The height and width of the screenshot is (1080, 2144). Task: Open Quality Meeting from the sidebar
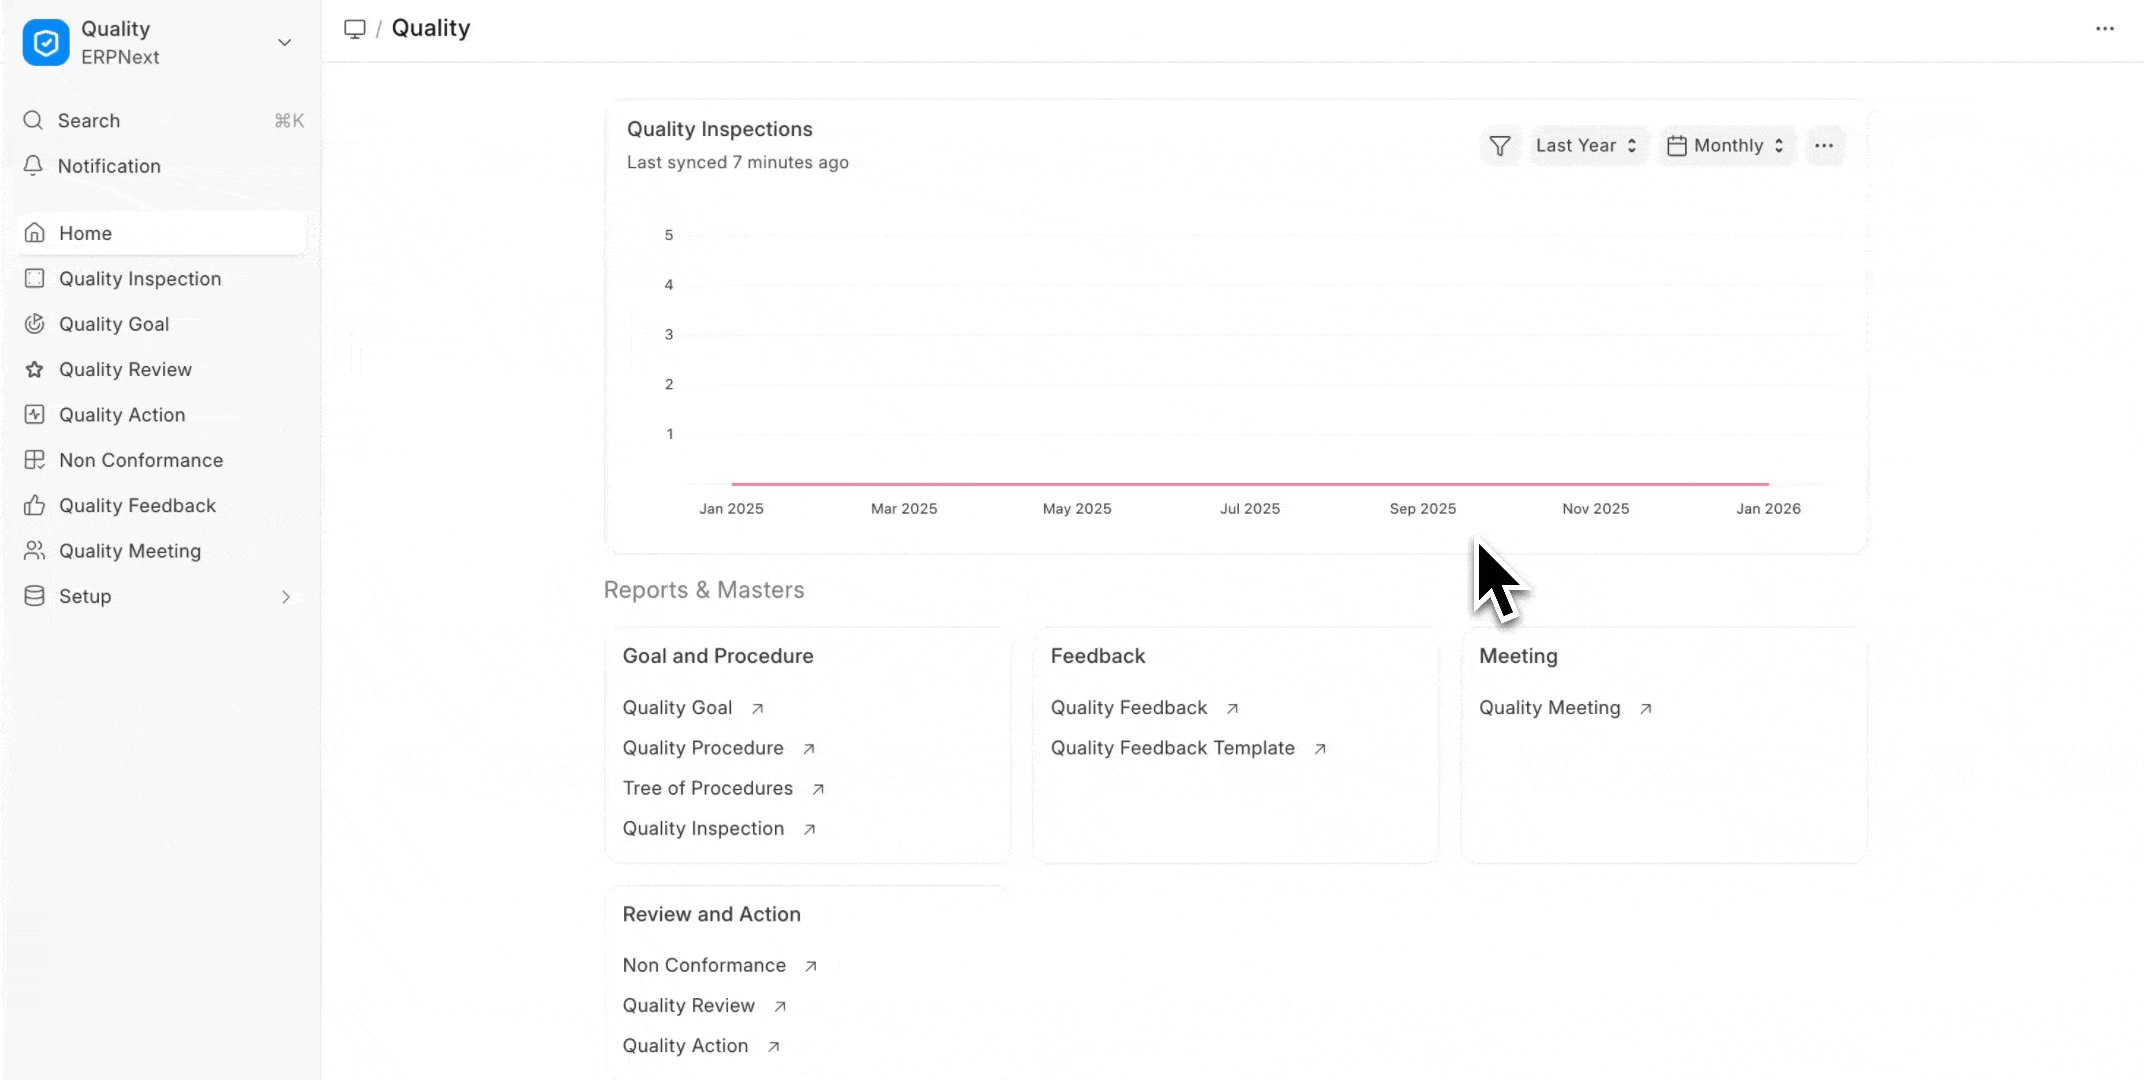tap(130, 551)
